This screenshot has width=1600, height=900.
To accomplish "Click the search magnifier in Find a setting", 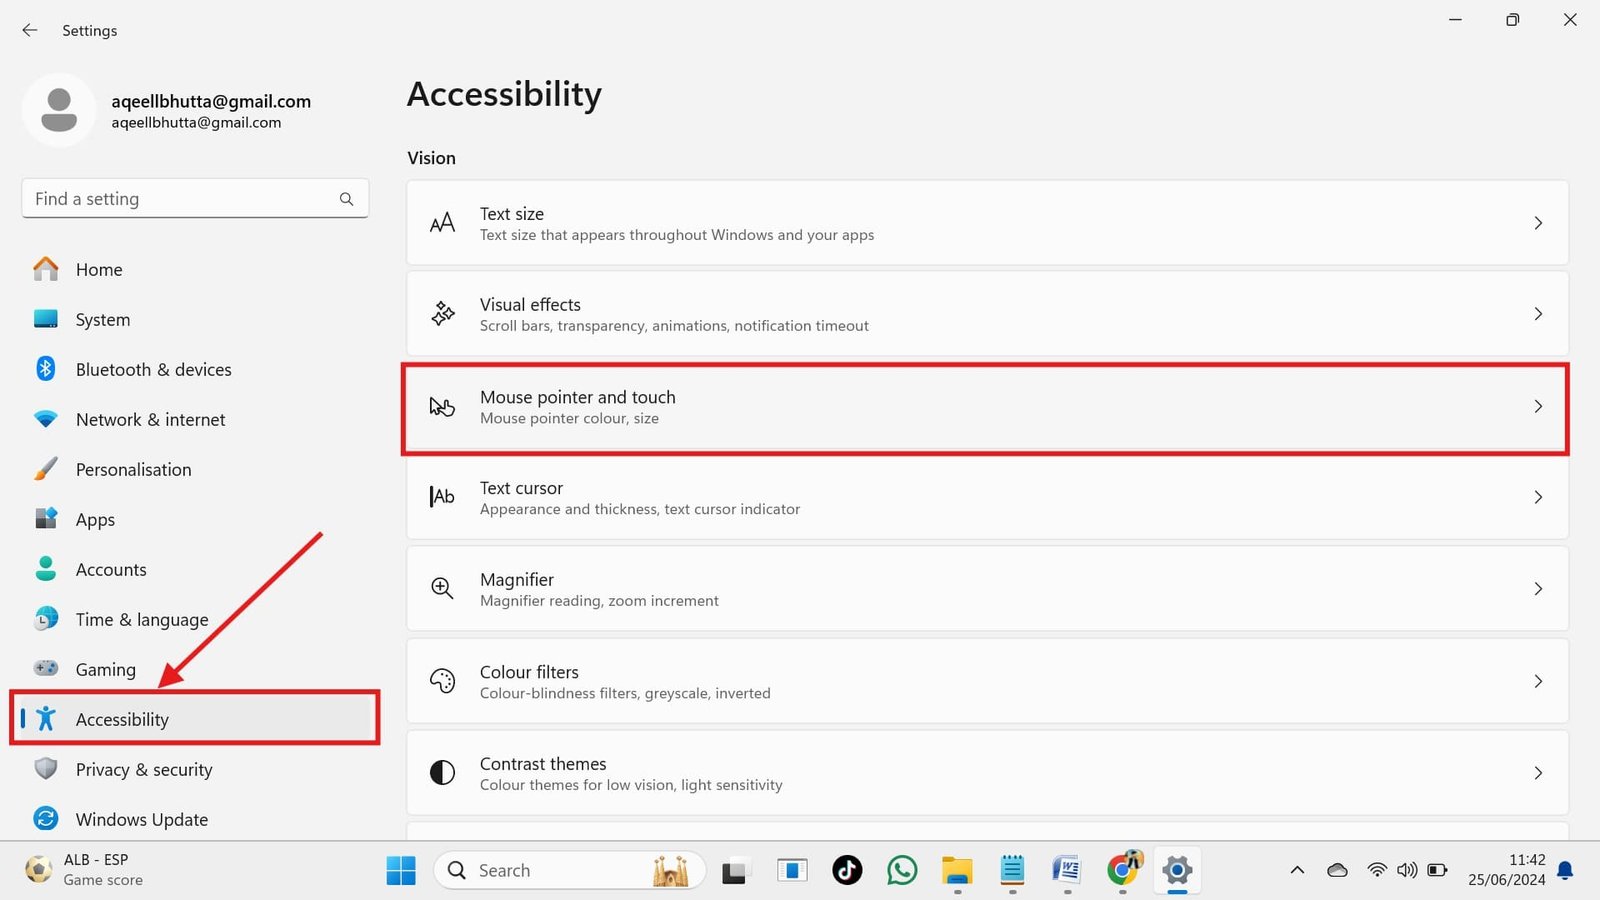I will click(346, 199).
